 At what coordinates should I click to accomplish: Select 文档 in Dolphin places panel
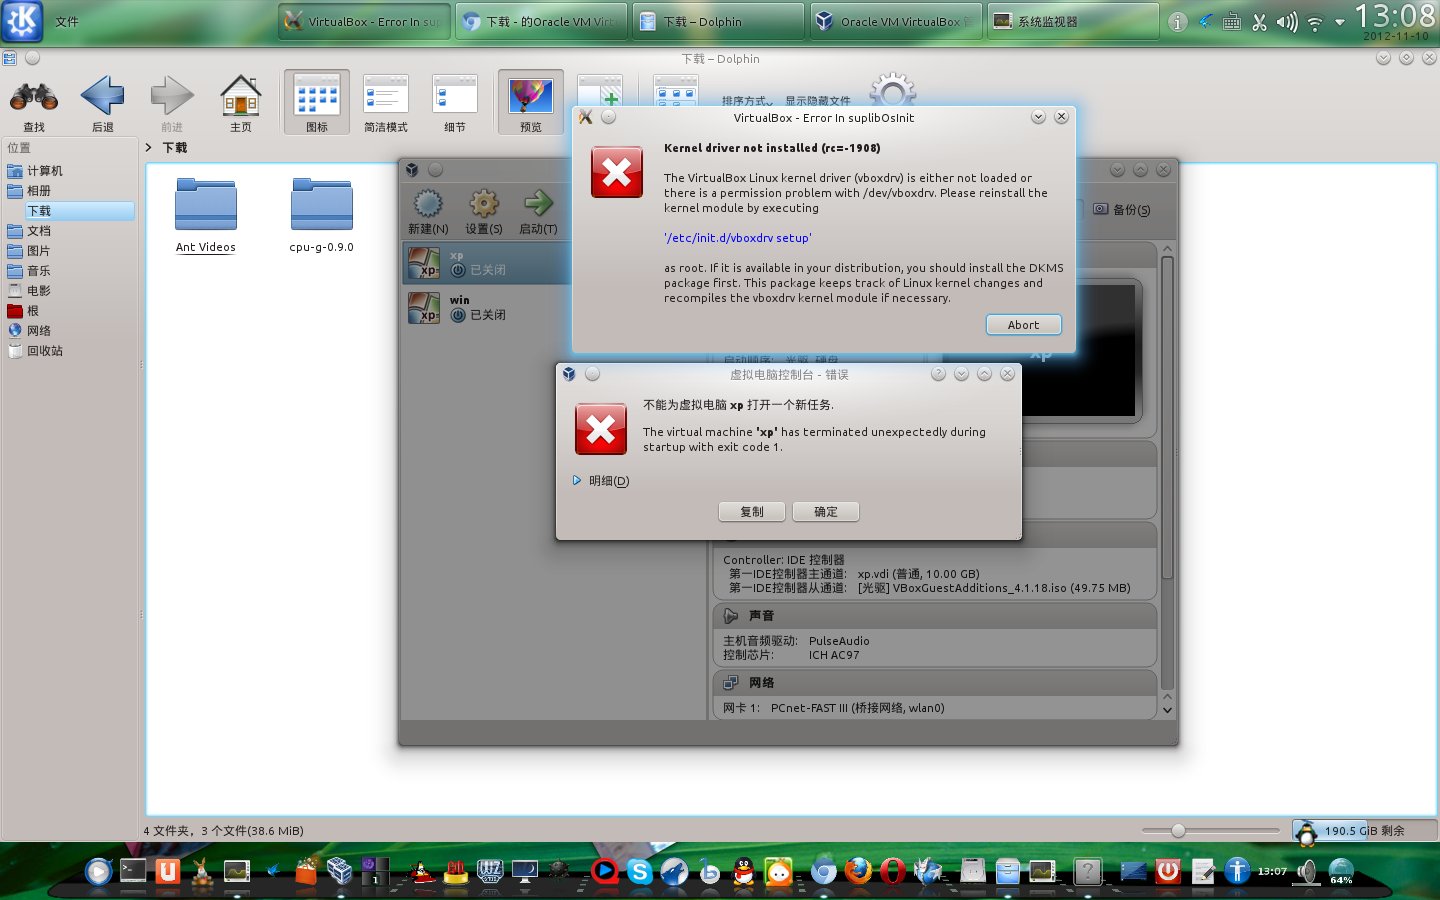(x=70, y=231)
